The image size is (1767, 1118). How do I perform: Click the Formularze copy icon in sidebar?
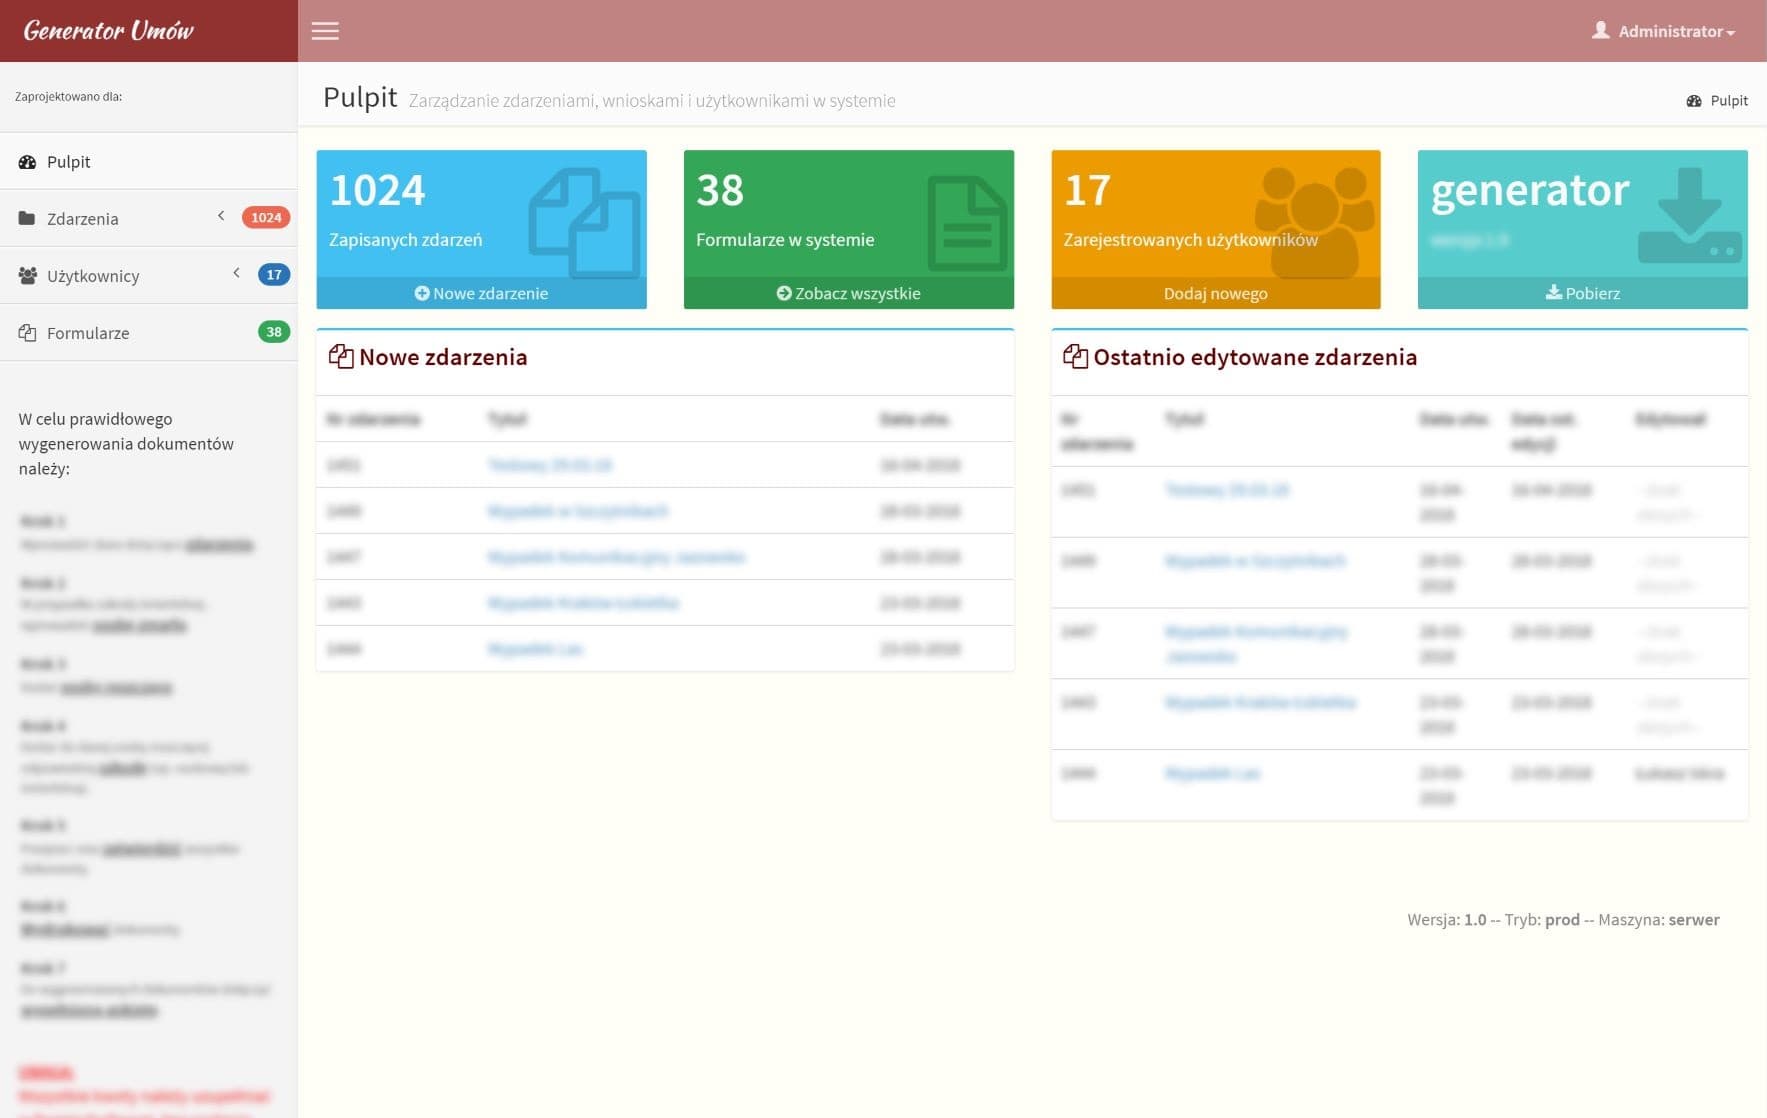point(27,333)
